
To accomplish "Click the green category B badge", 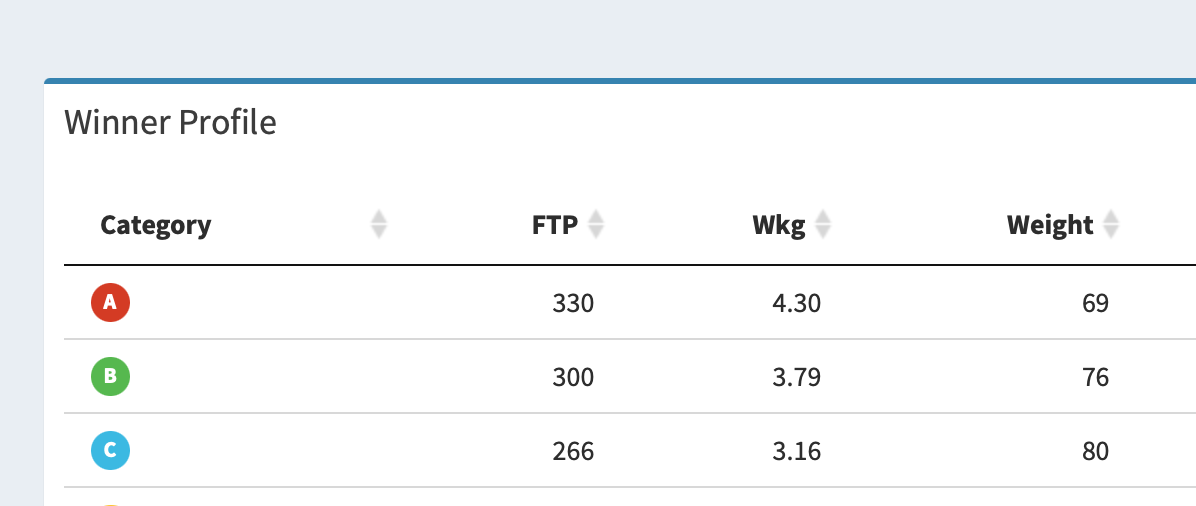I will pyautogui.click(x=111, y=376).
